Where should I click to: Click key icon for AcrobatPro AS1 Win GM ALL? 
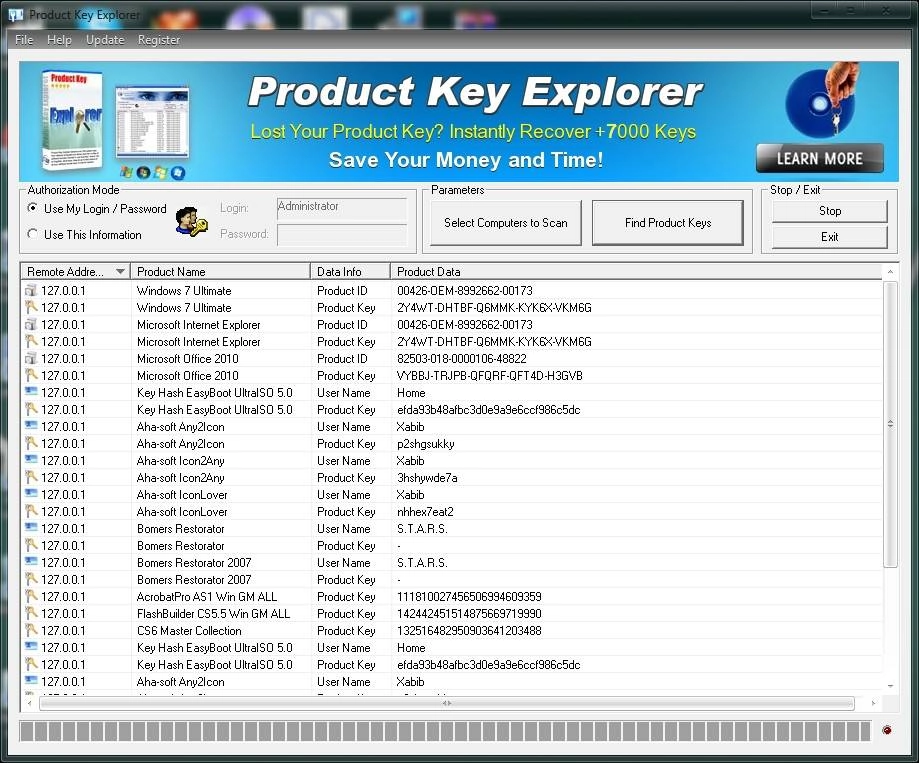click(31, 596)
